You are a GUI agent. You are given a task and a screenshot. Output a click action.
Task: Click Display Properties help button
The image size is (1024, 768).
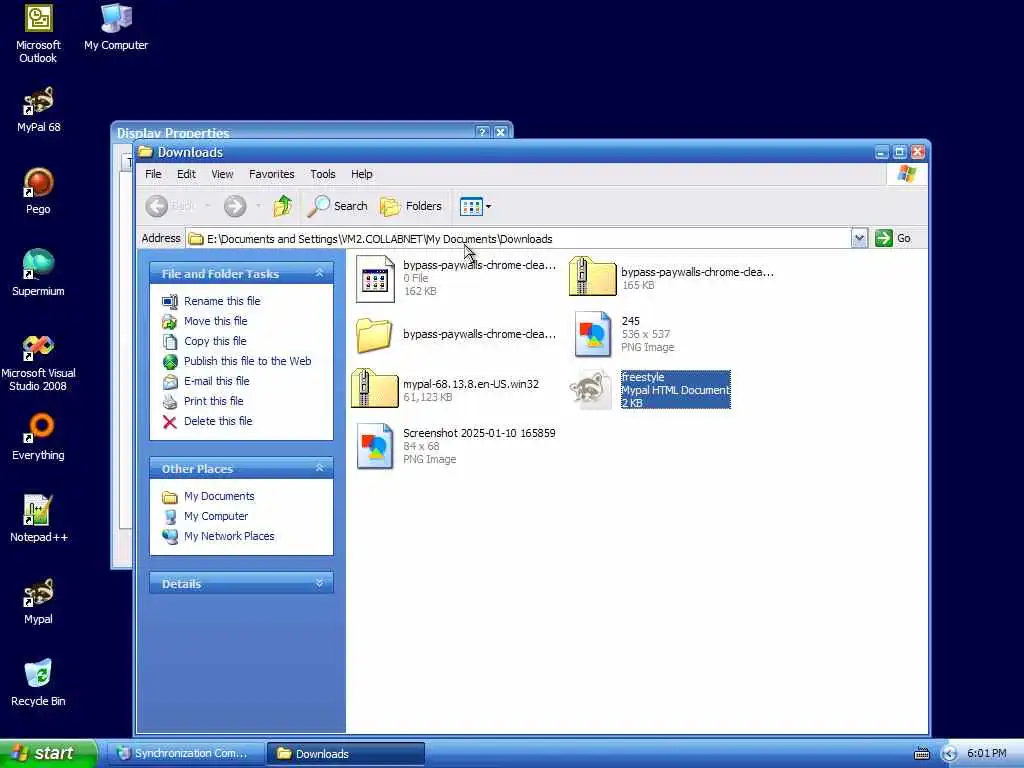[482, 132]
